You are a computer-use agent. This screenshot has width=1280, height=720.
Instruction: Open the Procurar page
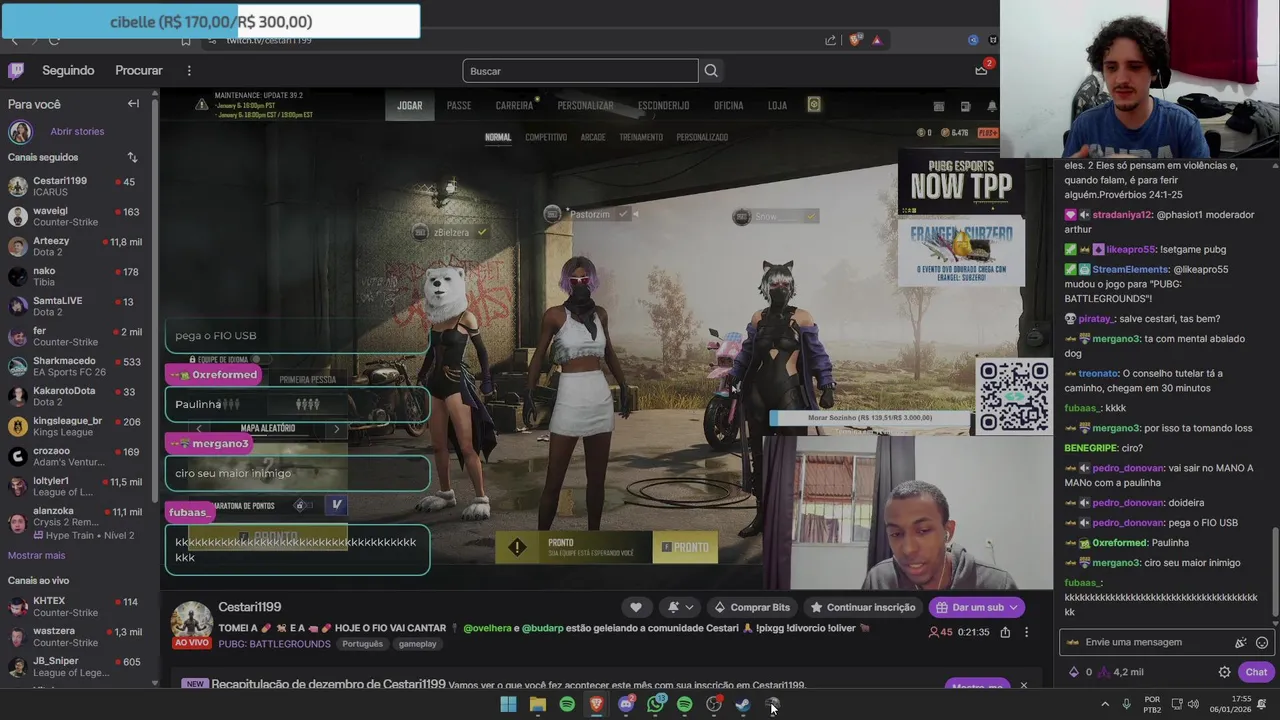coord(139,70)
